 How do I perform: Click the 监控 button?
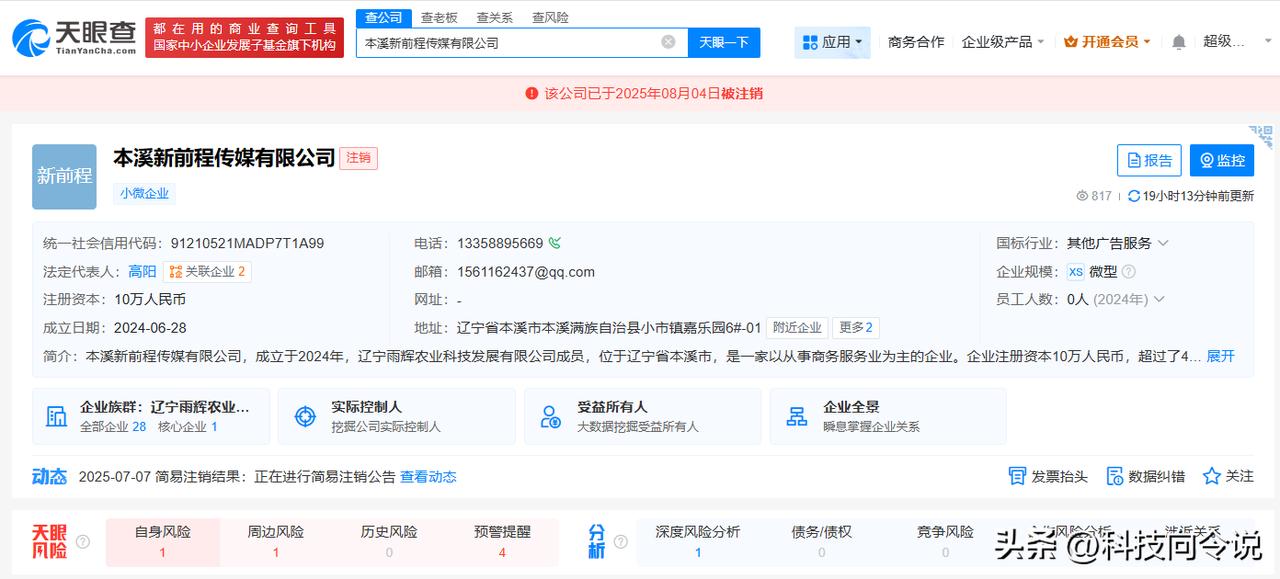[1222, 160]
